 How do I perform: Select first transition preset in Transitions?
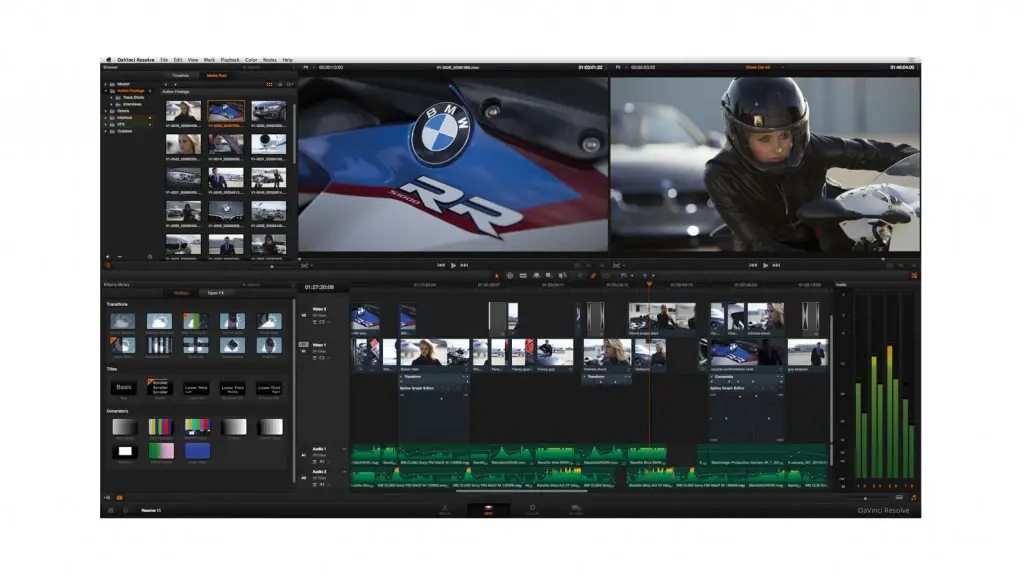[x=122, y=320]
